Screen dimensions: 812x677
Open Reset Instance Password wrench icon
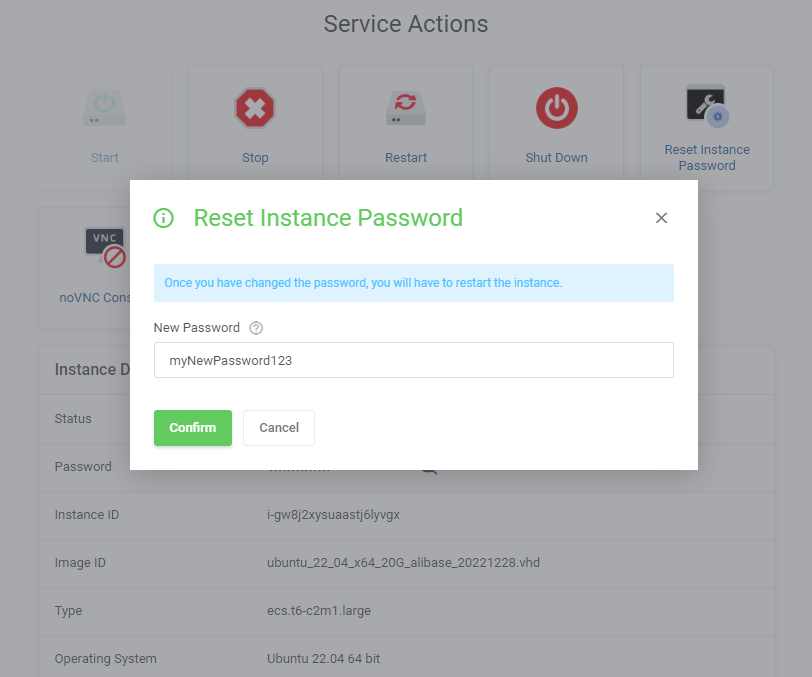point(707,106)
